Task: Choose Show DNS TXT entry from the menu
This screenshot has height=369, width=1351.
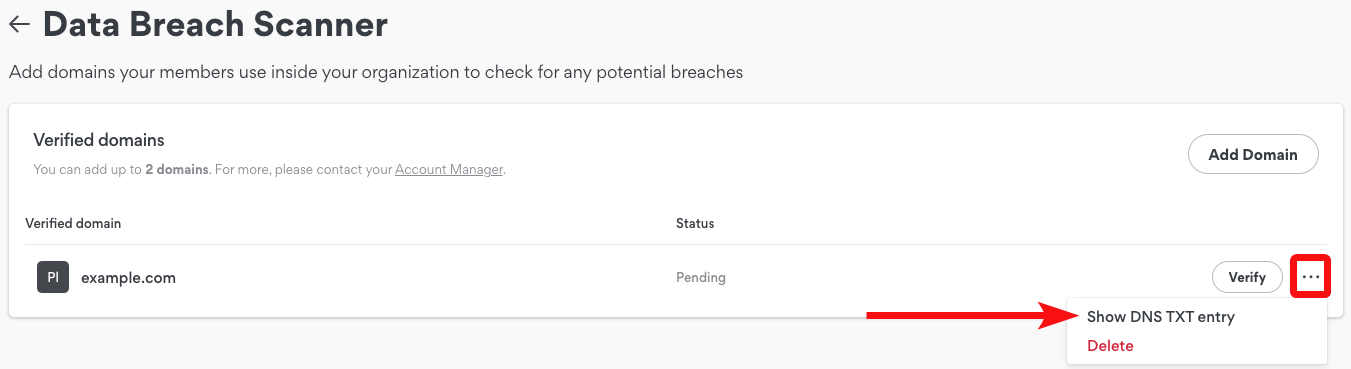Action: click(x=1161, y=317)
